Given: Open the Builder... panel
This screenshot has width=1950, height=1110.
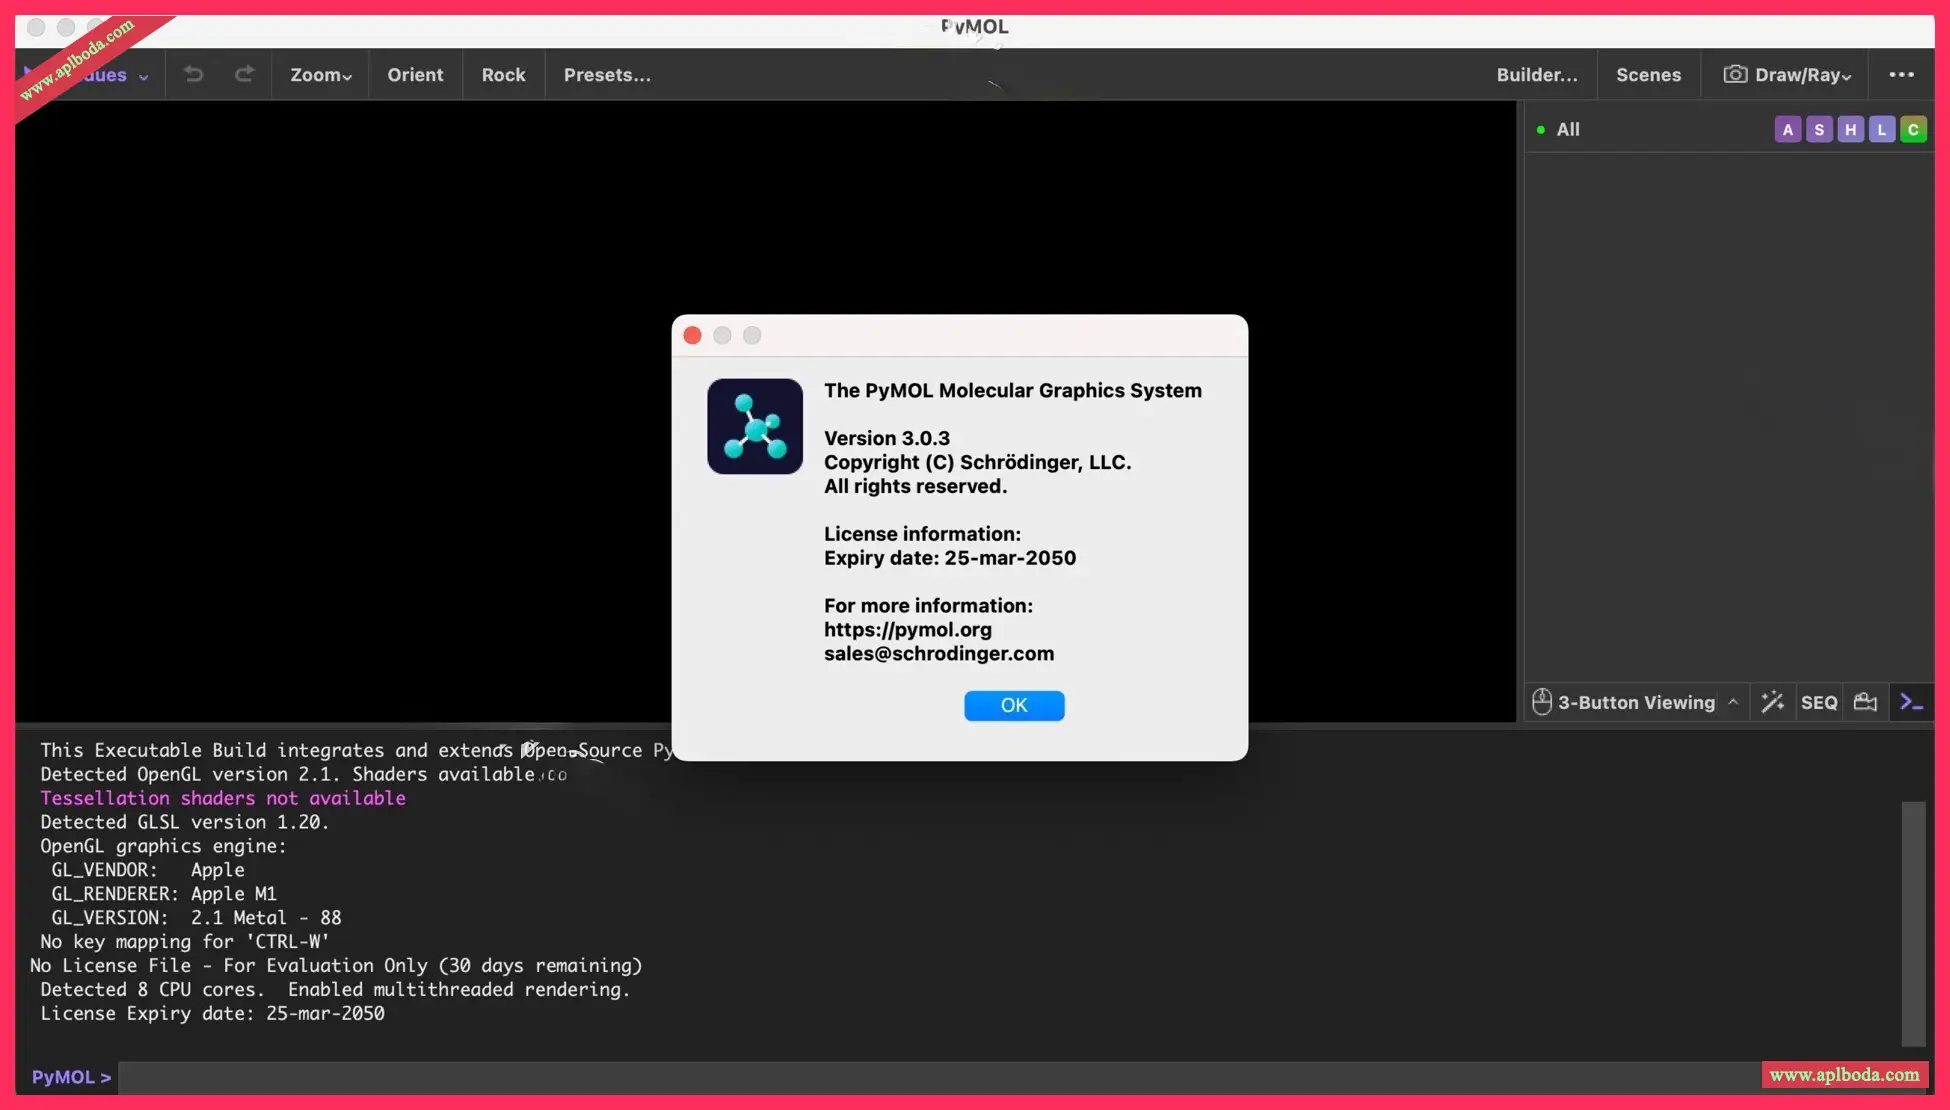Looking at the screenshot, I should [x=1537, y=75].
